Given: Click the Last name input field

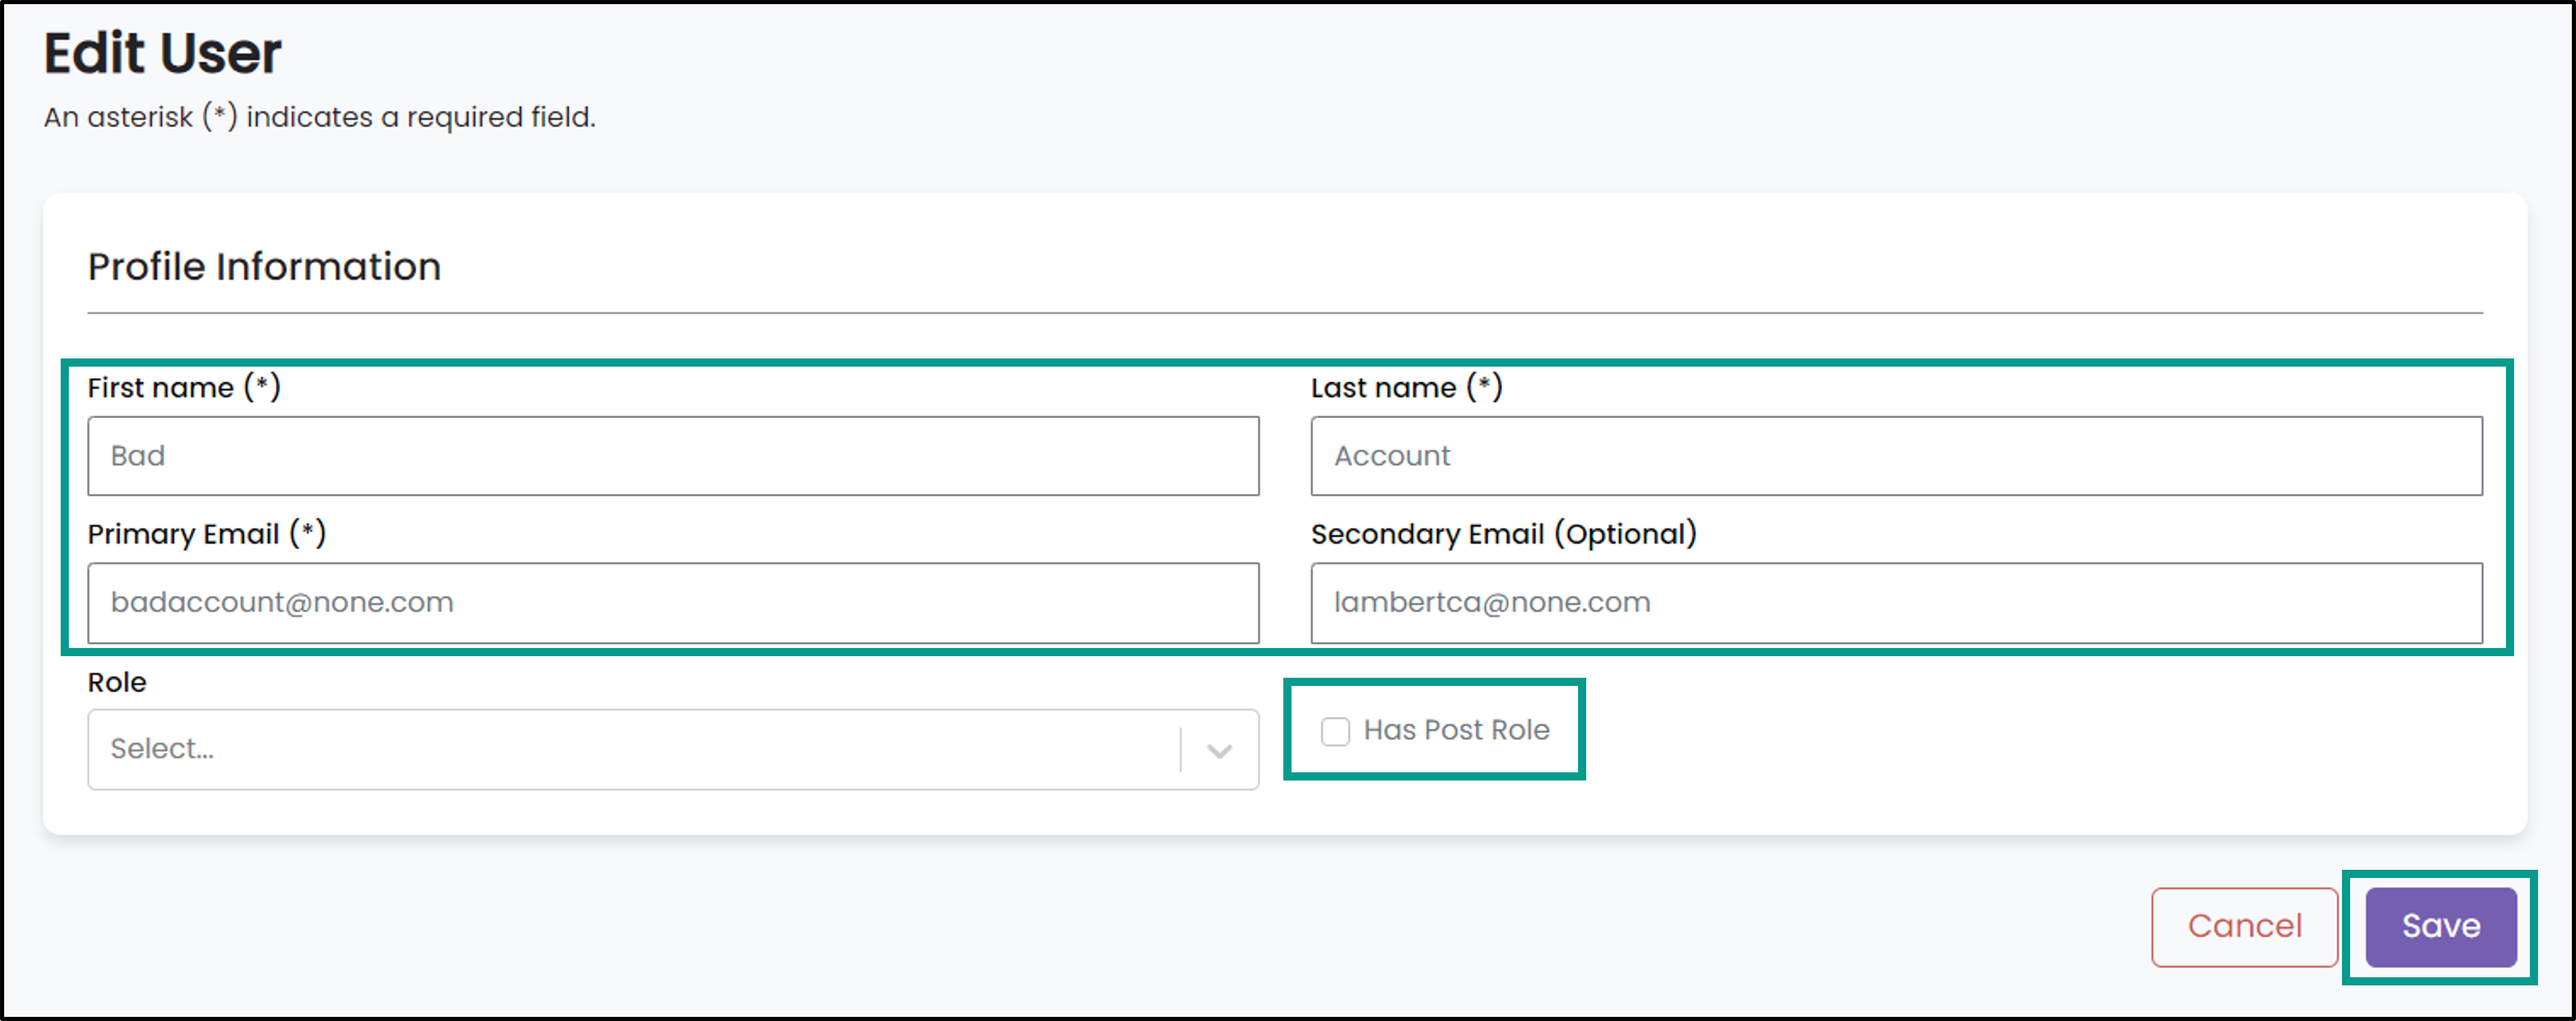Looking at the screenshot, I should tap(1896, 456).
